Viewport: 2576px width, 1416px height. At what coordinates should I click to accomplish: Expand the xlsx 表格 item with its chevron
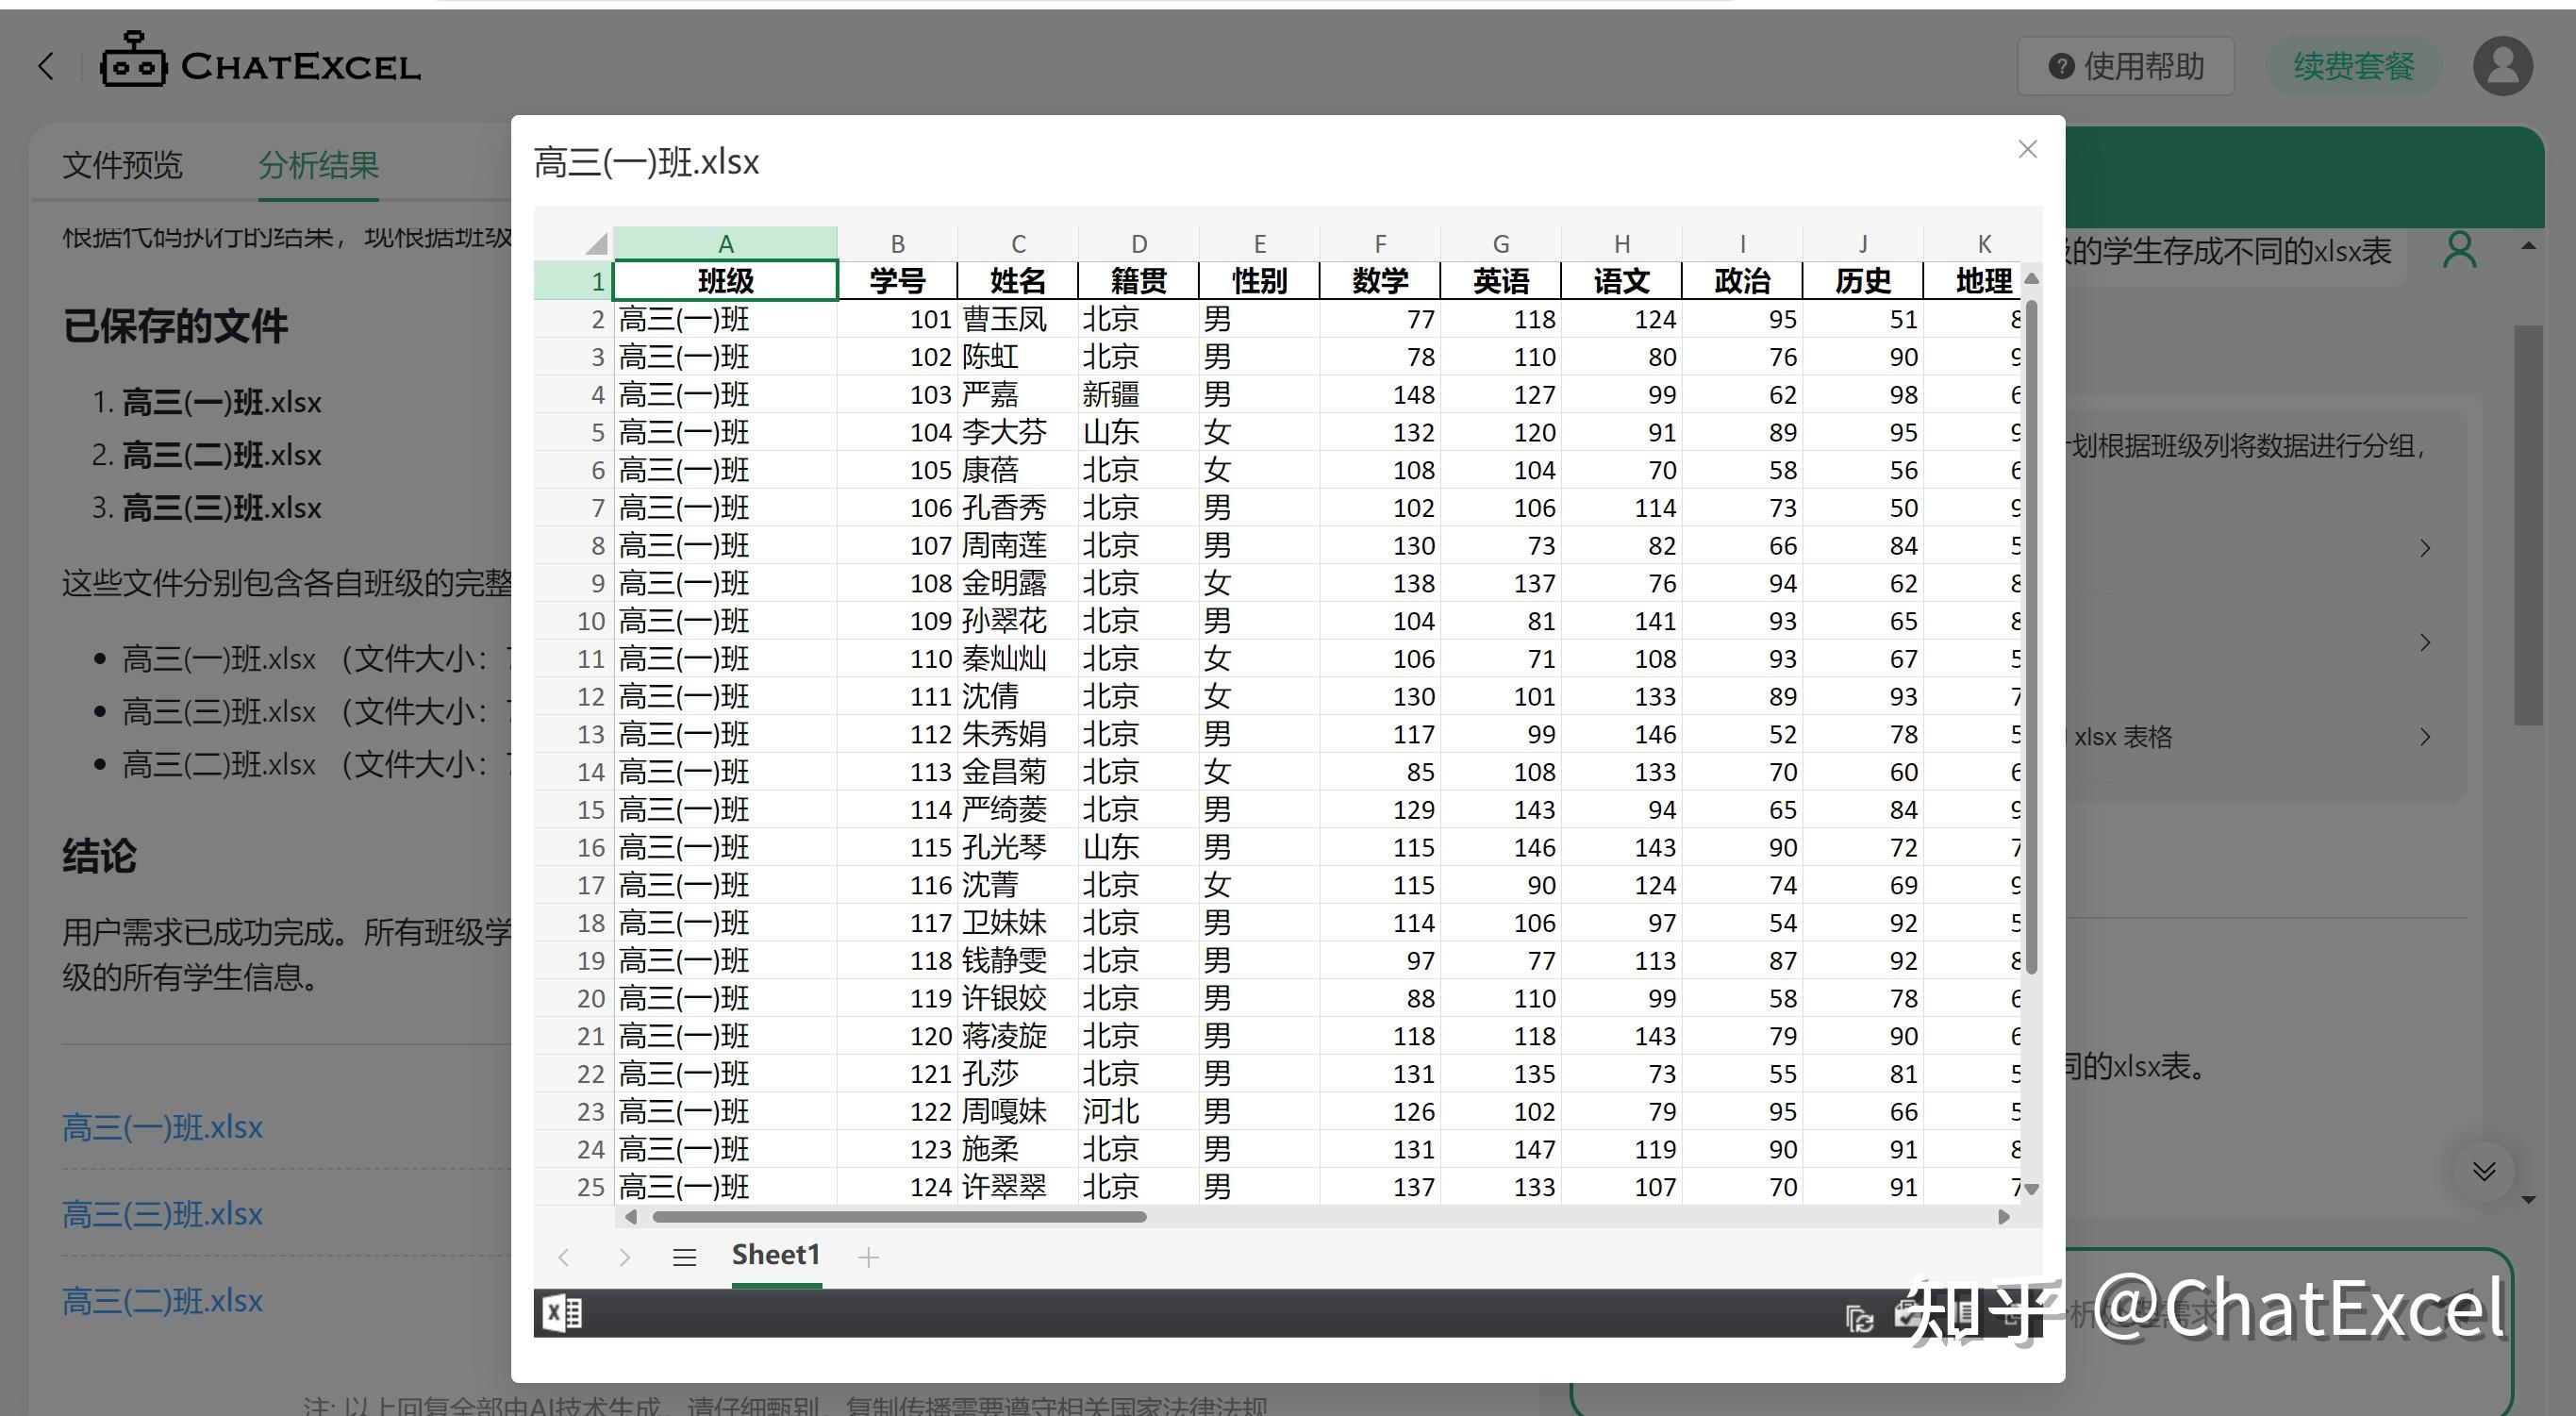click(2427, 737)
